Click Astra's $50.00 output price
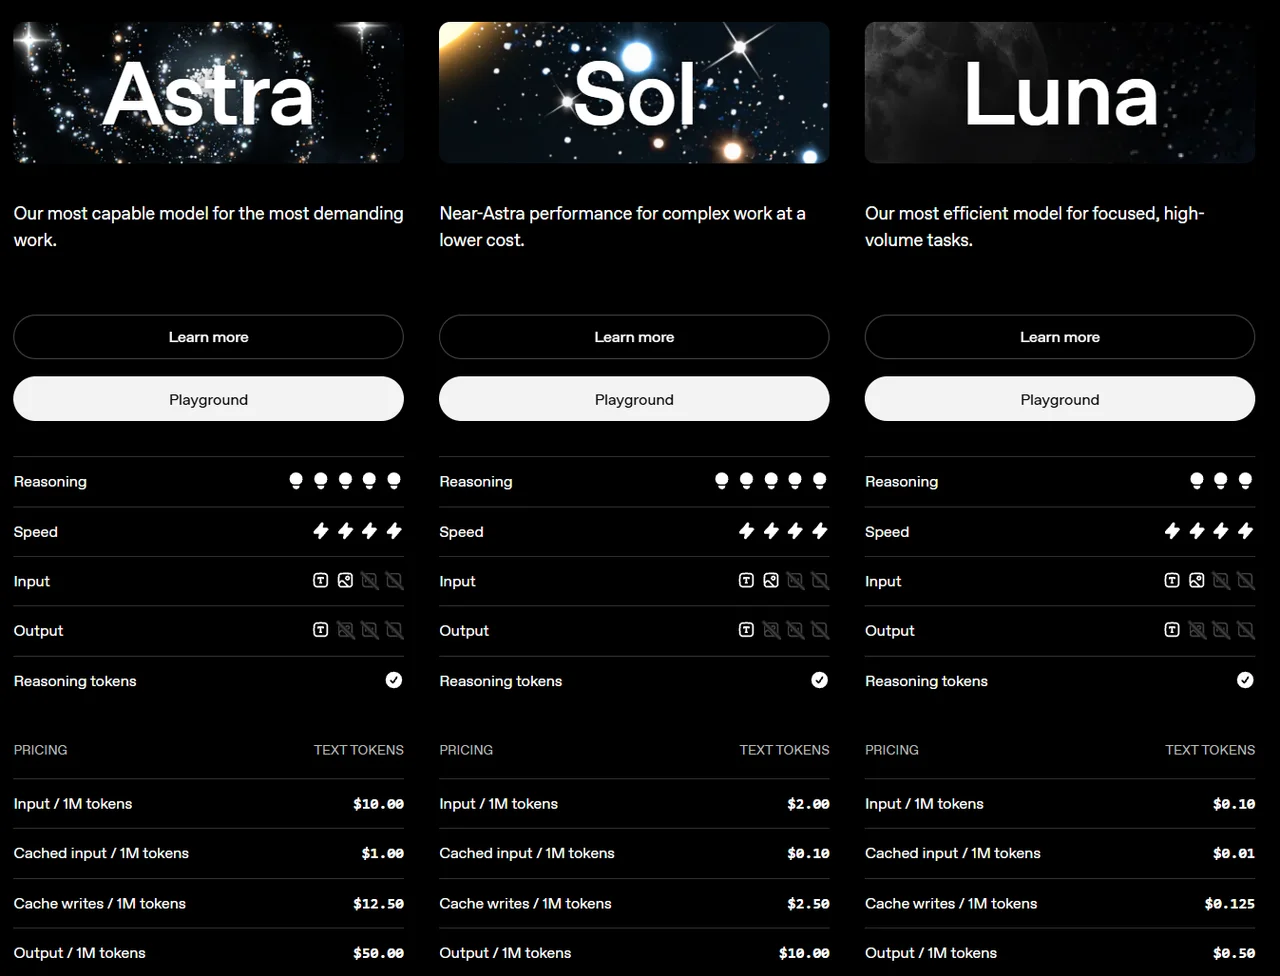The image size is (1280, 976). (x=378, y=953)
